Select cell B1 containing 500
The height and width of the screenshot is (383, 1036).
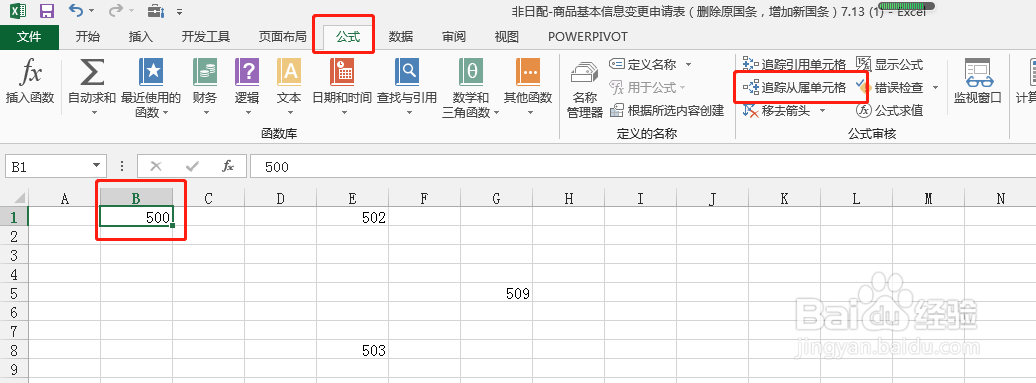coord(137,217)
